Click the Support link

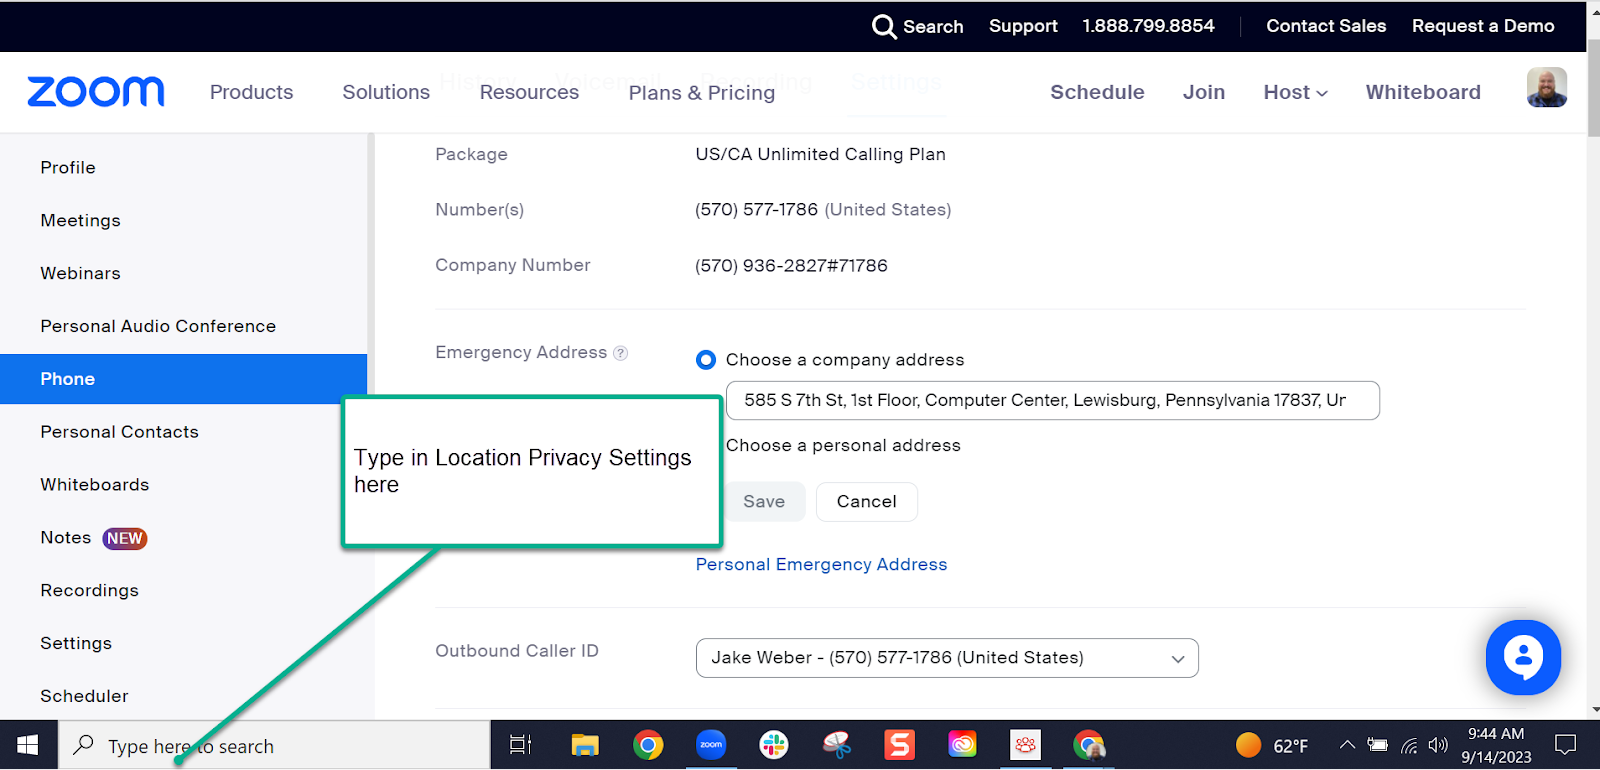1023,26
